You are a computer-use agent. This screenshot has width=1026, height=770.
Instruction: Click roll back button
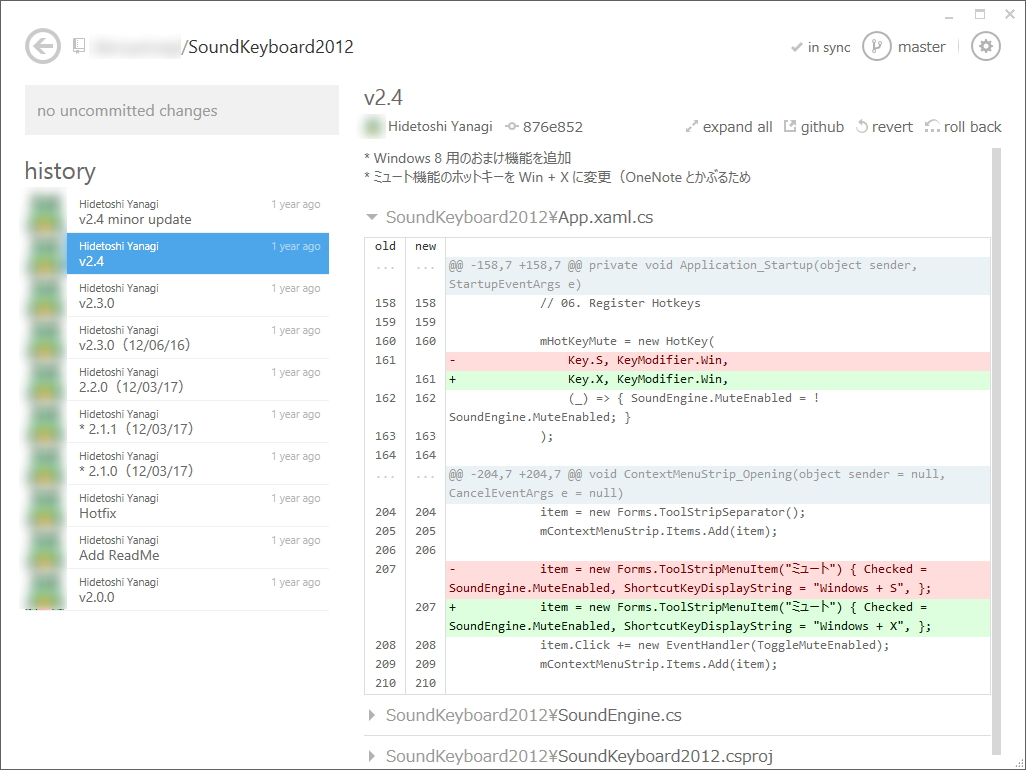pos(963,127)
